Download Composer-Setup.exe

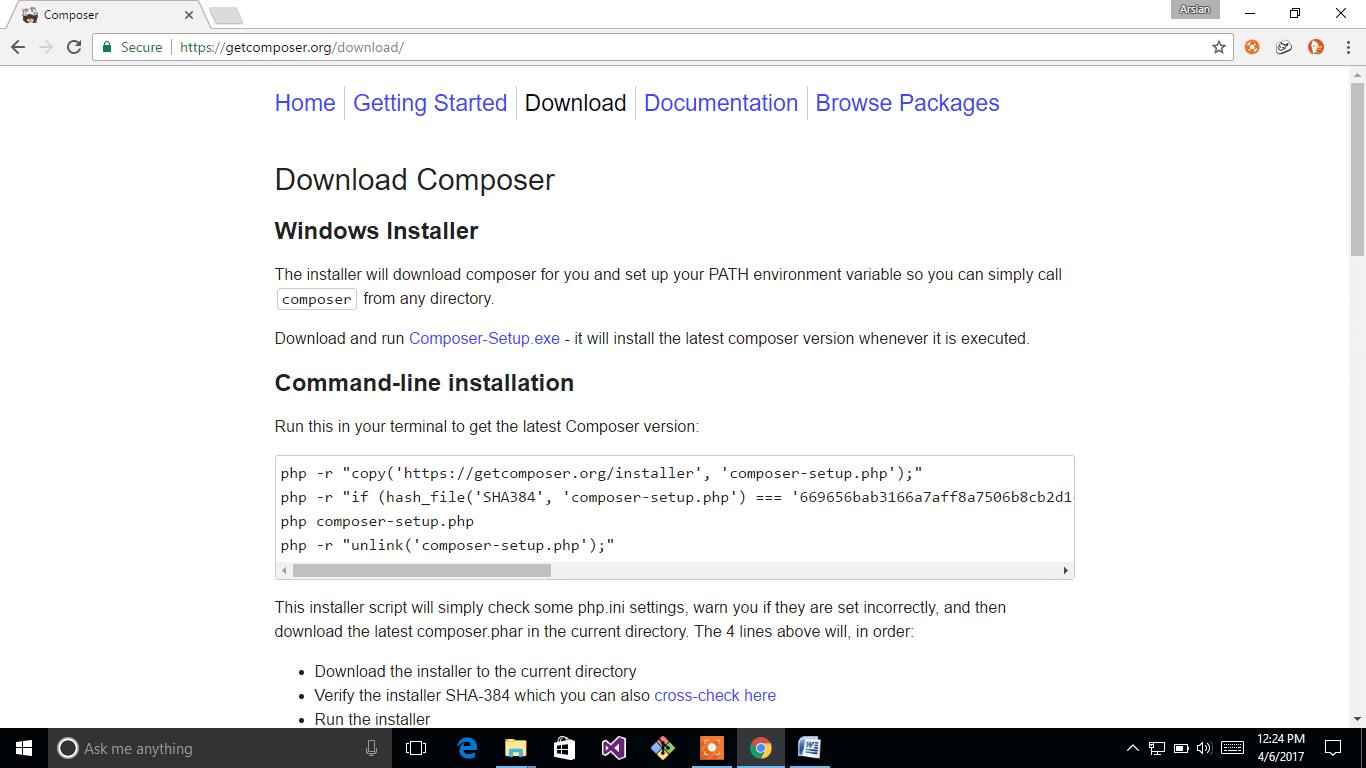point(484,338)
